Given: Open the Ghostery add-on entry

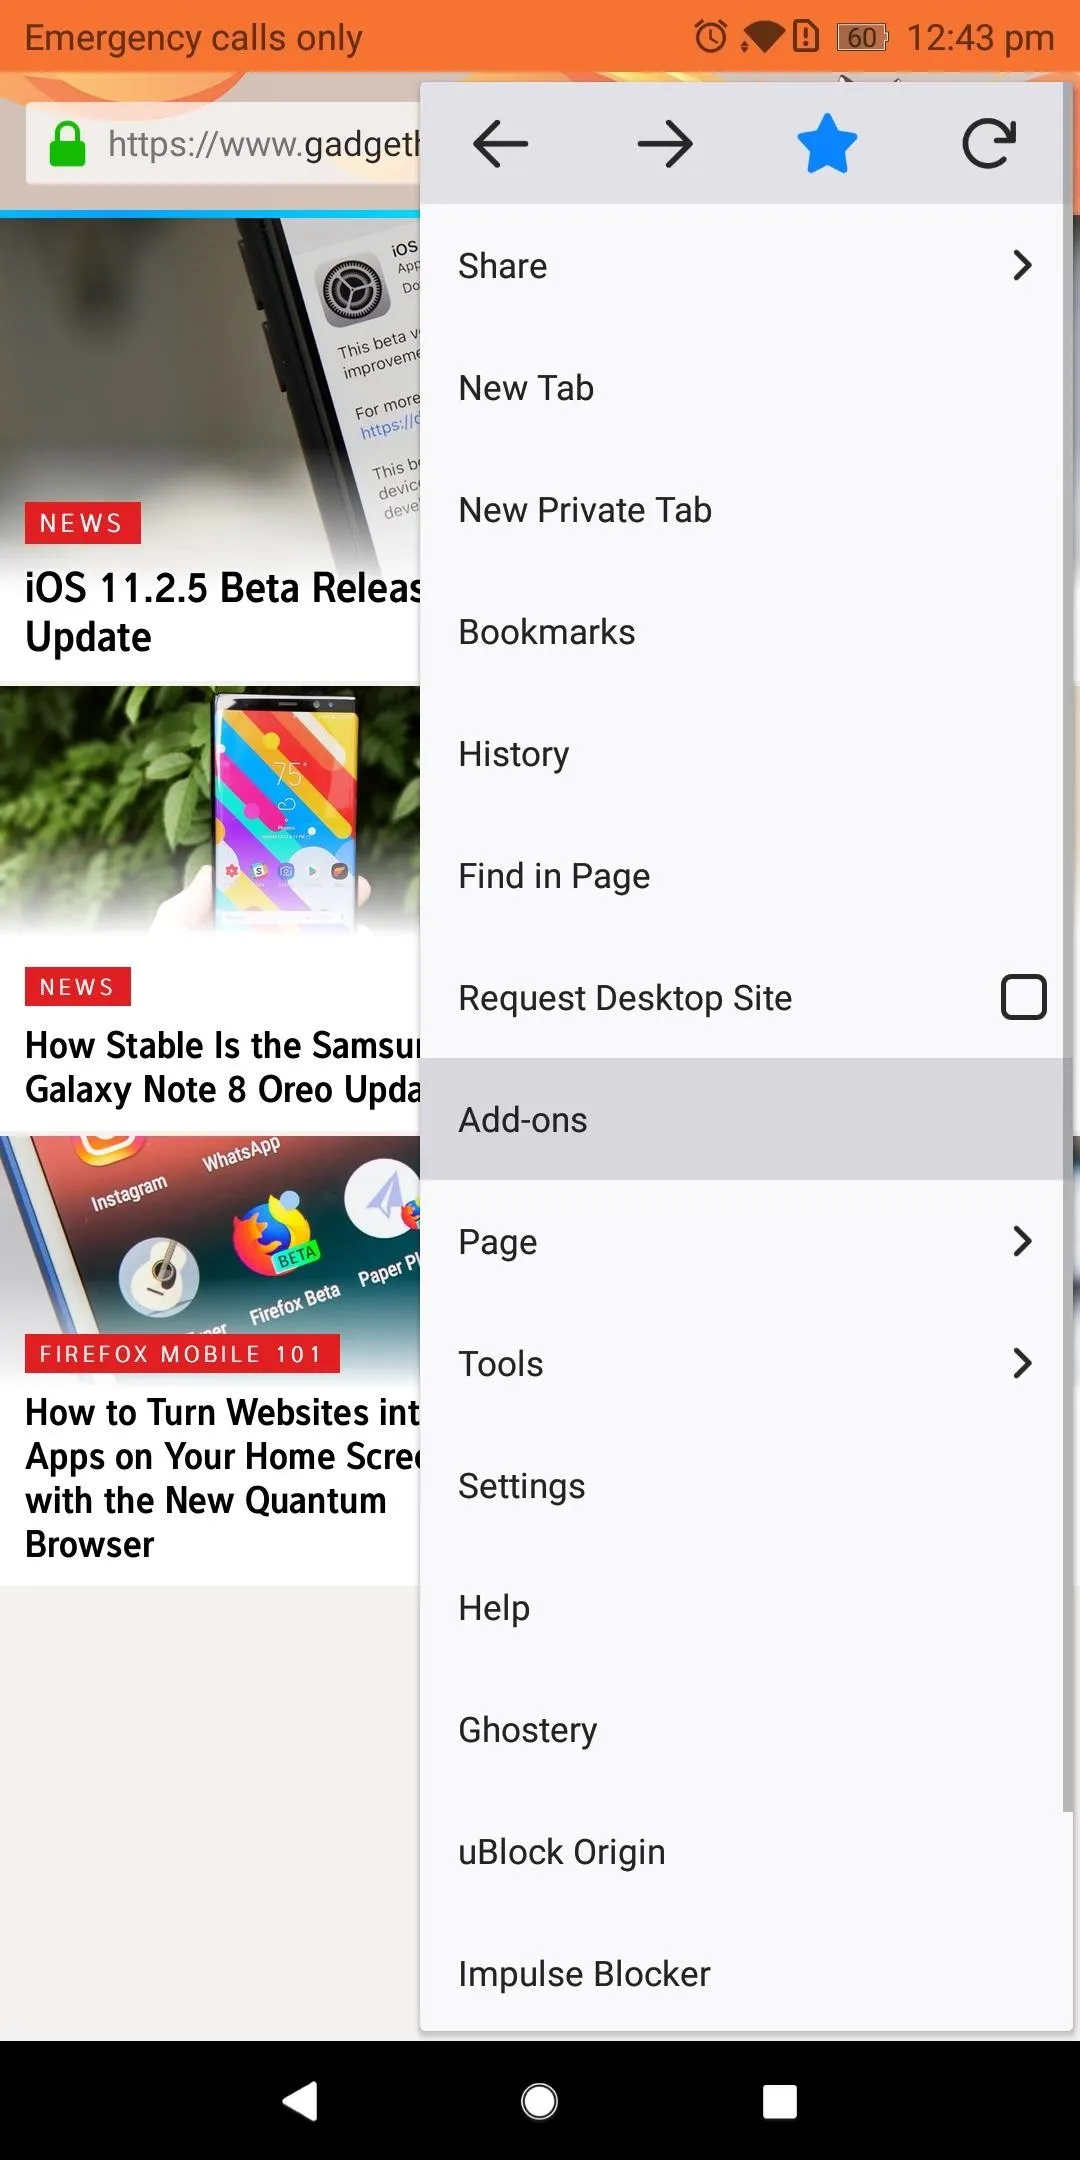Looking at the screenshot, I should 741,1730.
